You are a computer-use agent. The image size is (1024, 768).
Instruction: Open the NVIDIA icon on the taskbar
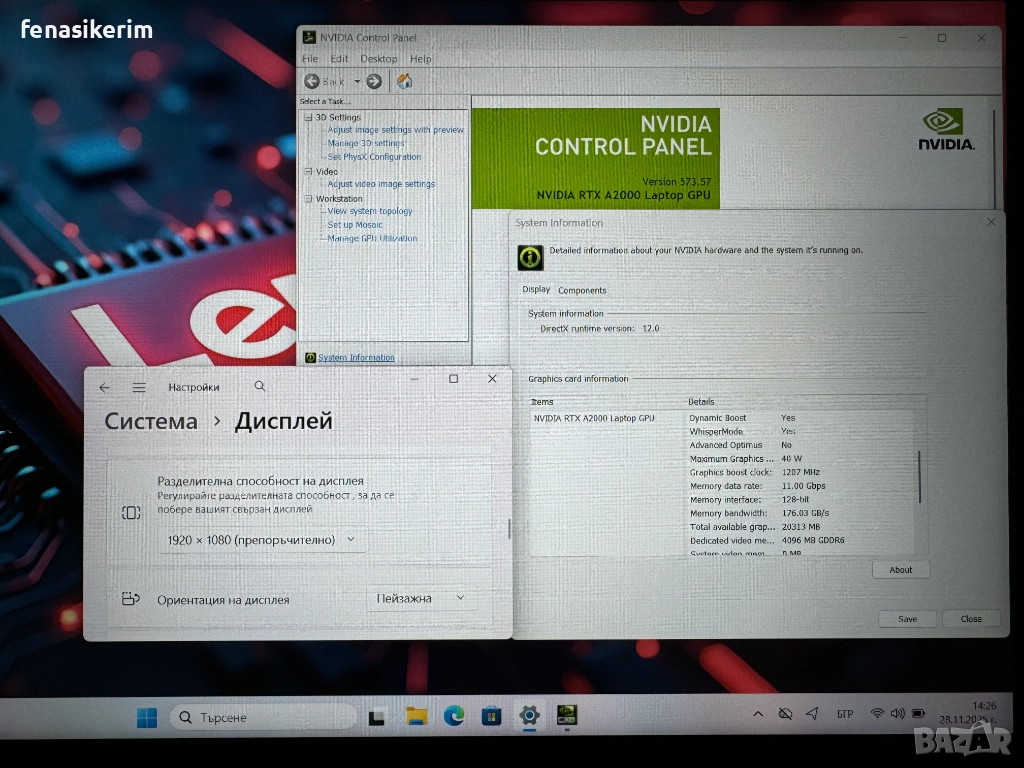(566, 715)
